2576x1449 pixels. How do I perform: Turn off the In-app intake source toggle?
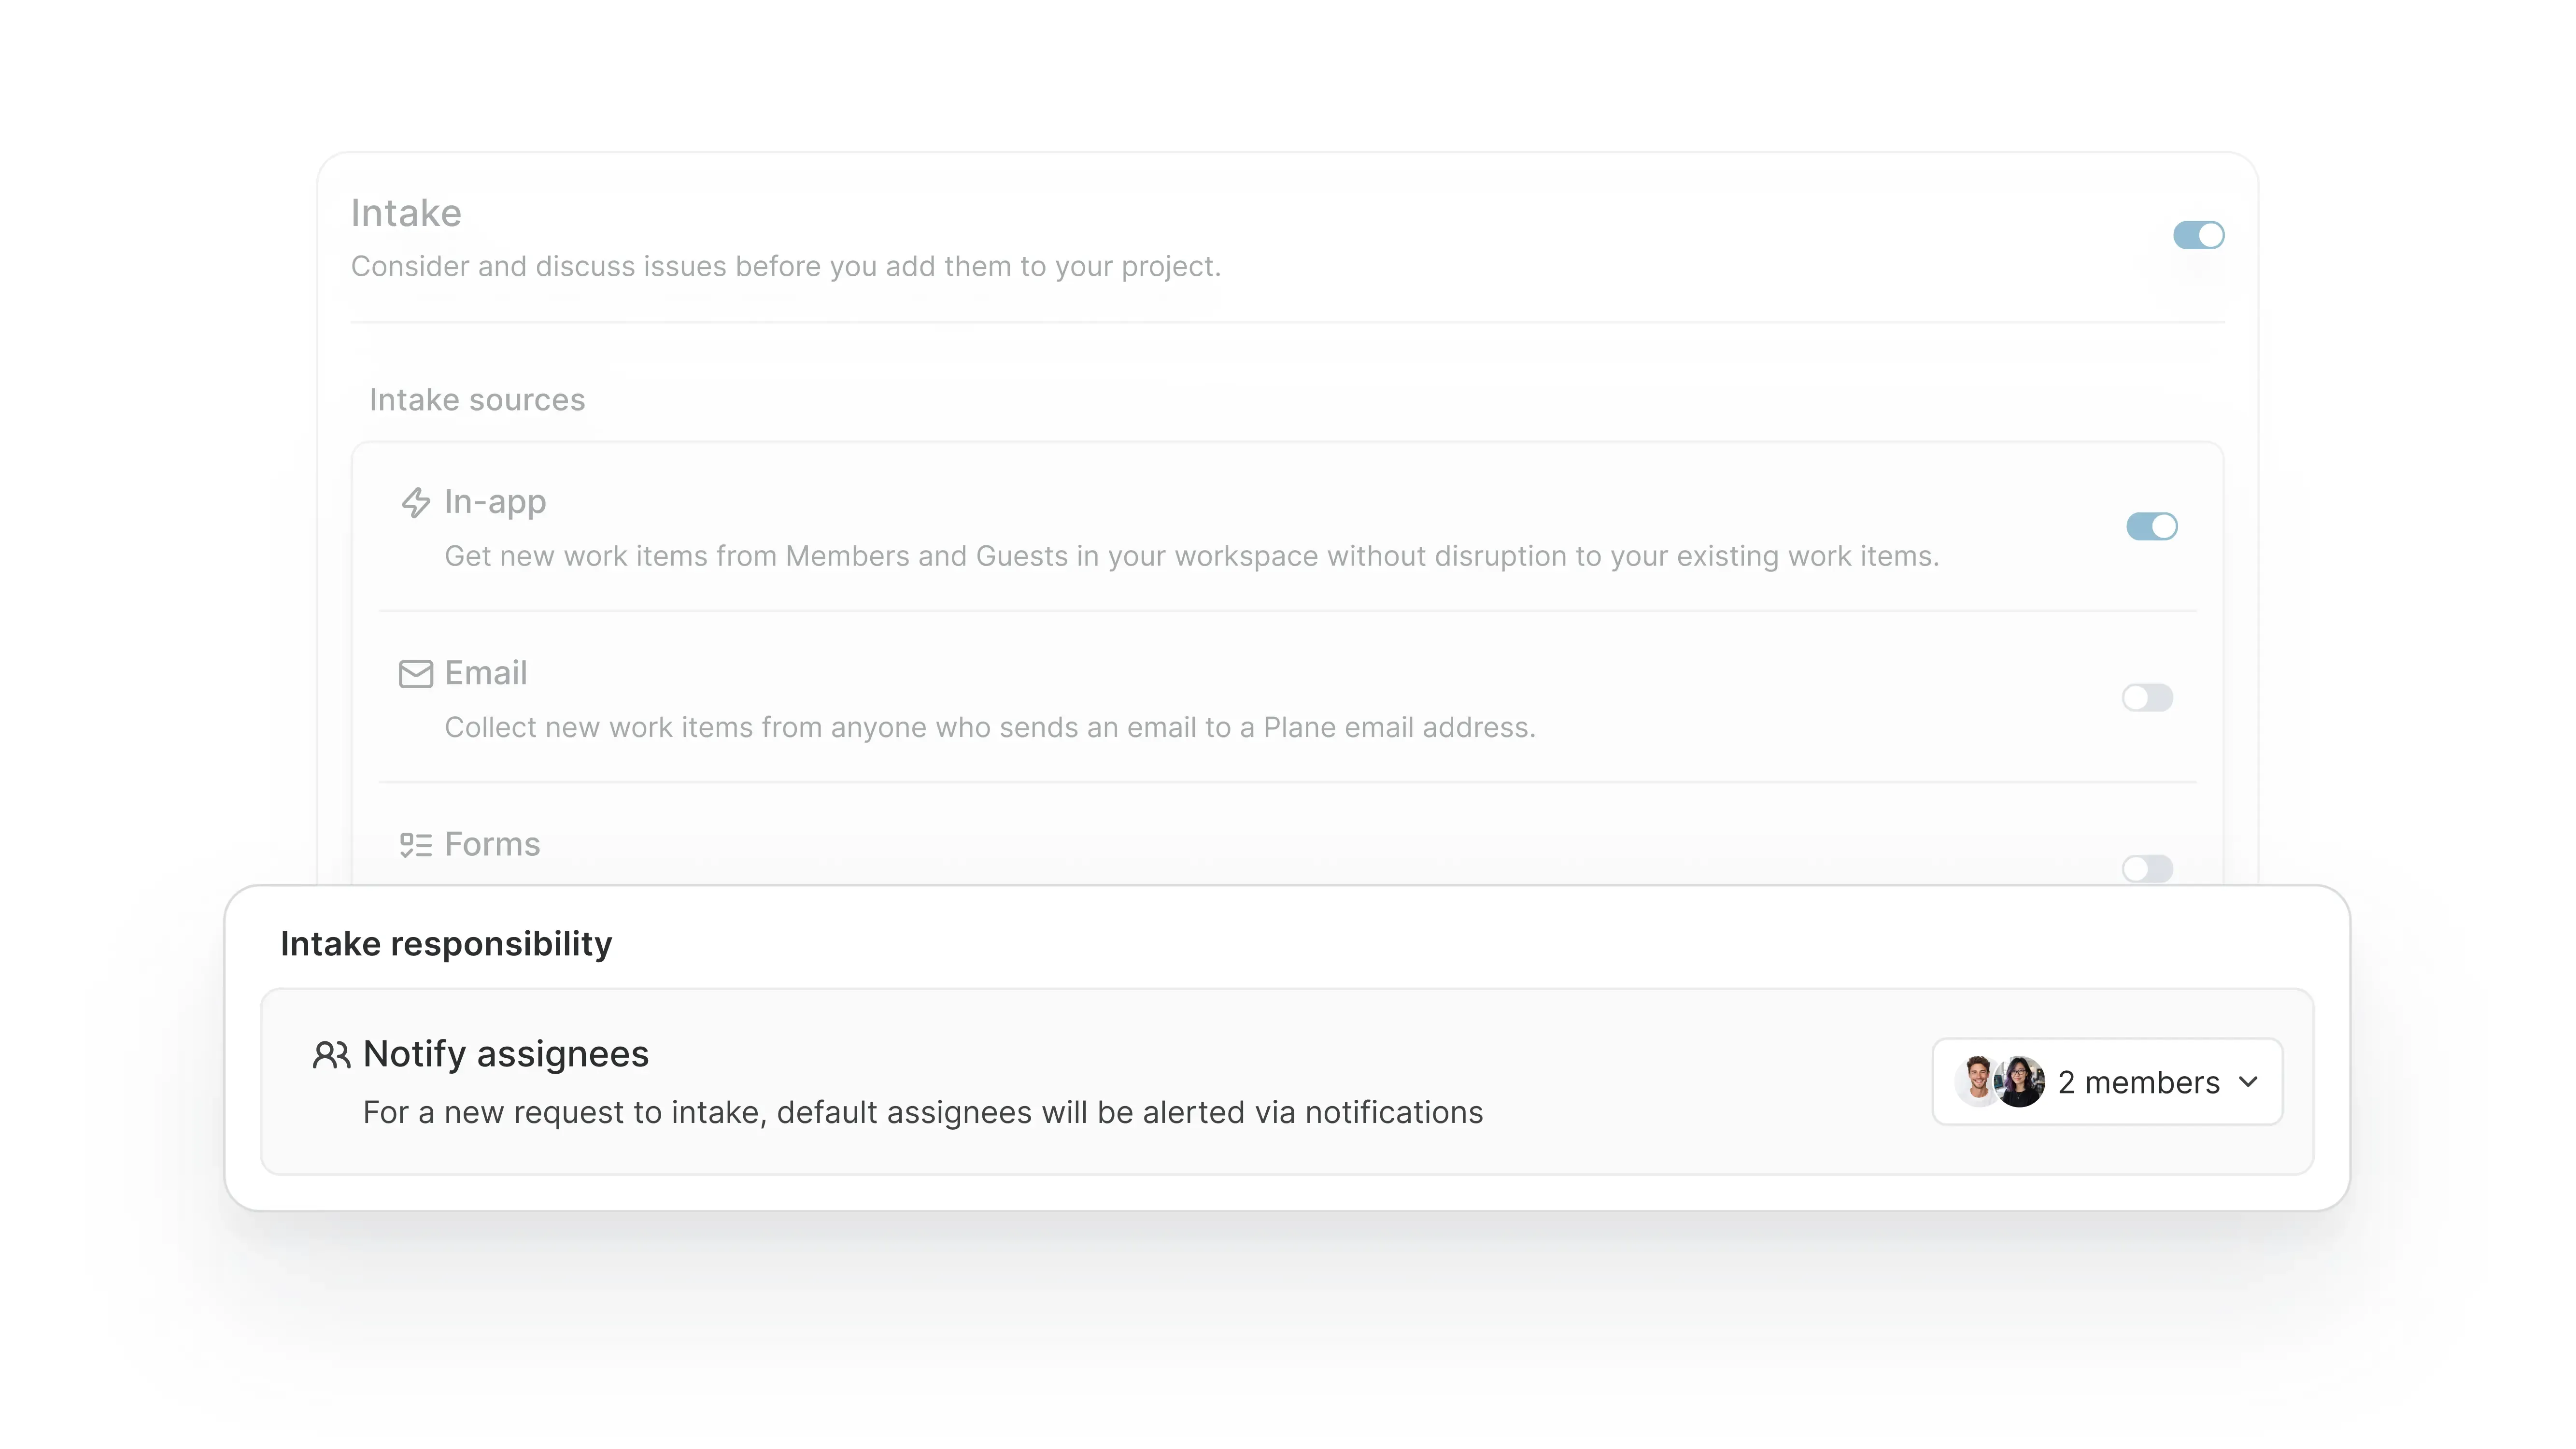tap(2153, 526)
